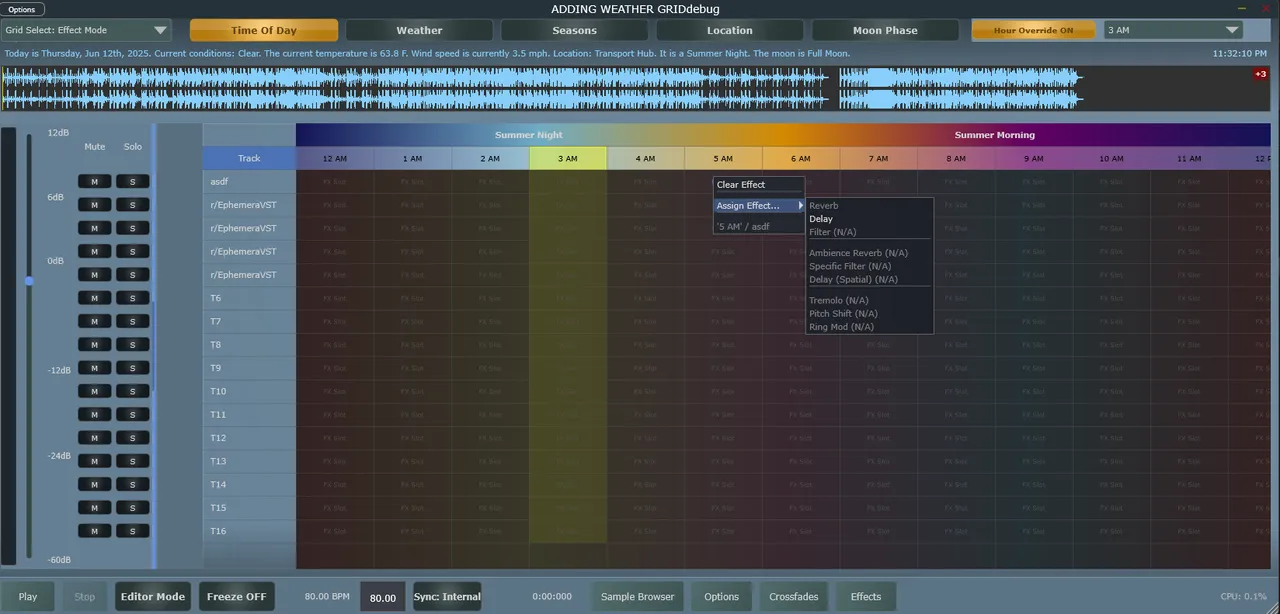Turn off the Hour Override toggle
Screen dimensions: 1280x614
1034,29
